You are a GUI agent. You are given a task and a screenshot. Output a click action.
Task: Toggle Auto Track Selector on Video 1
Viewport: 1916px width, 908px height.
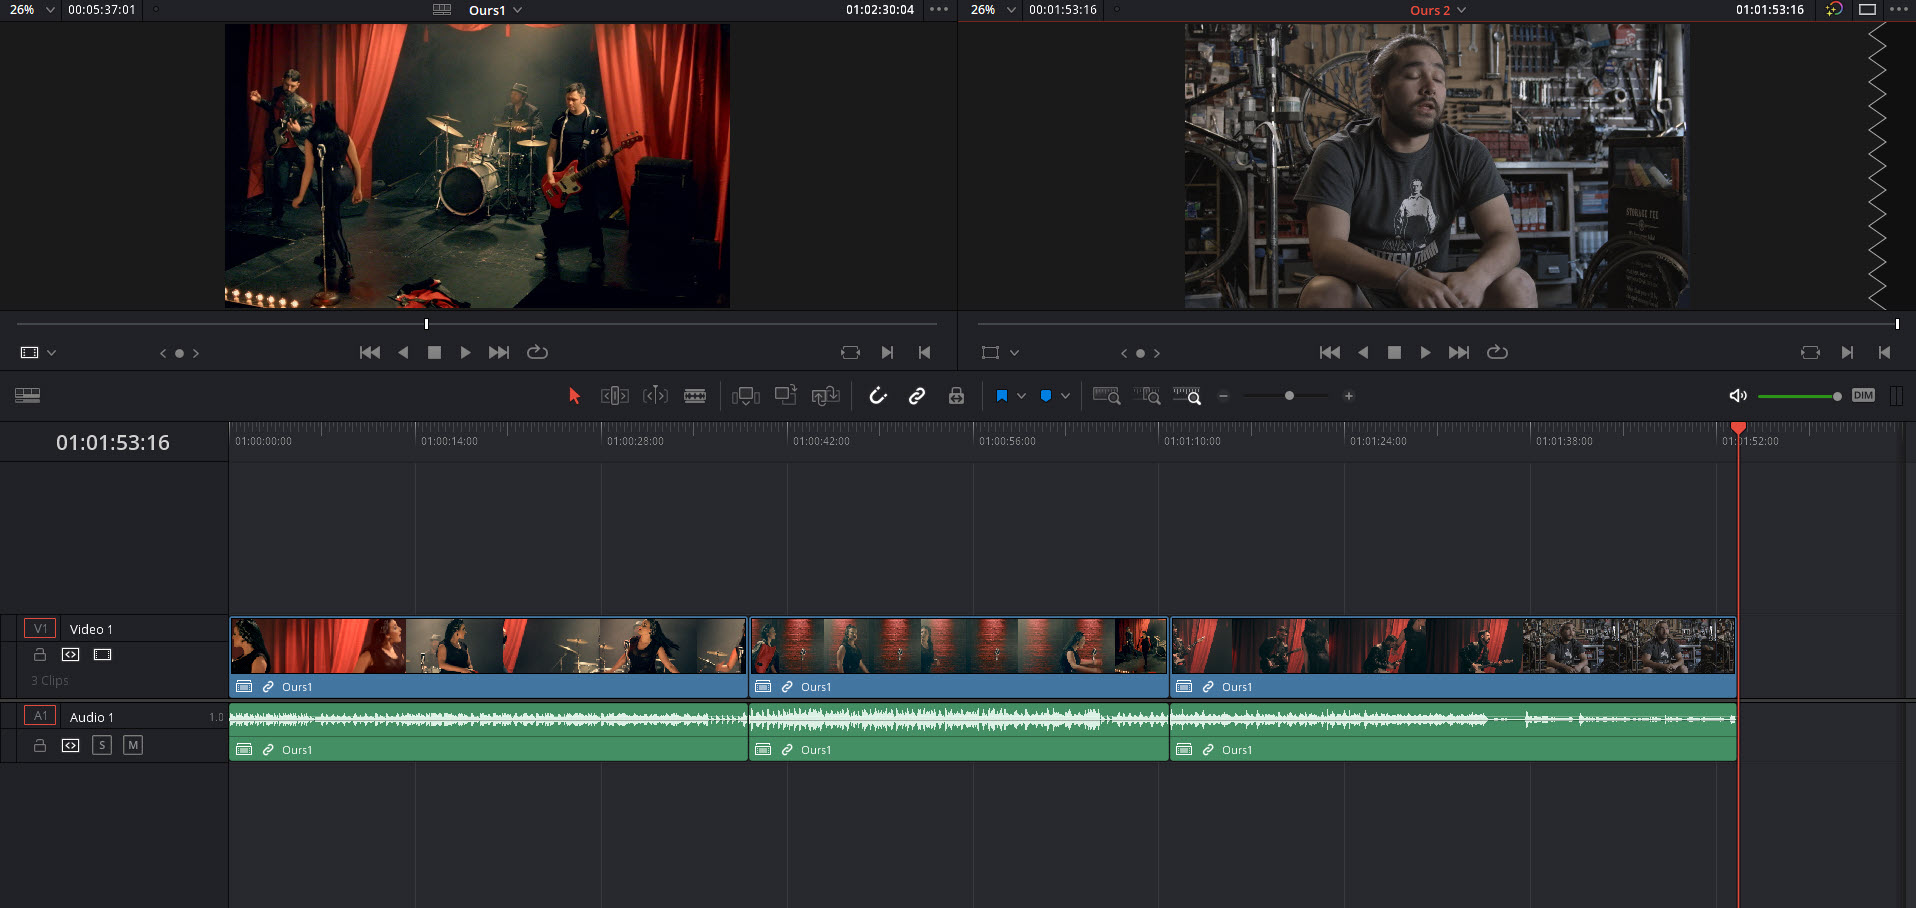[70, 655]
